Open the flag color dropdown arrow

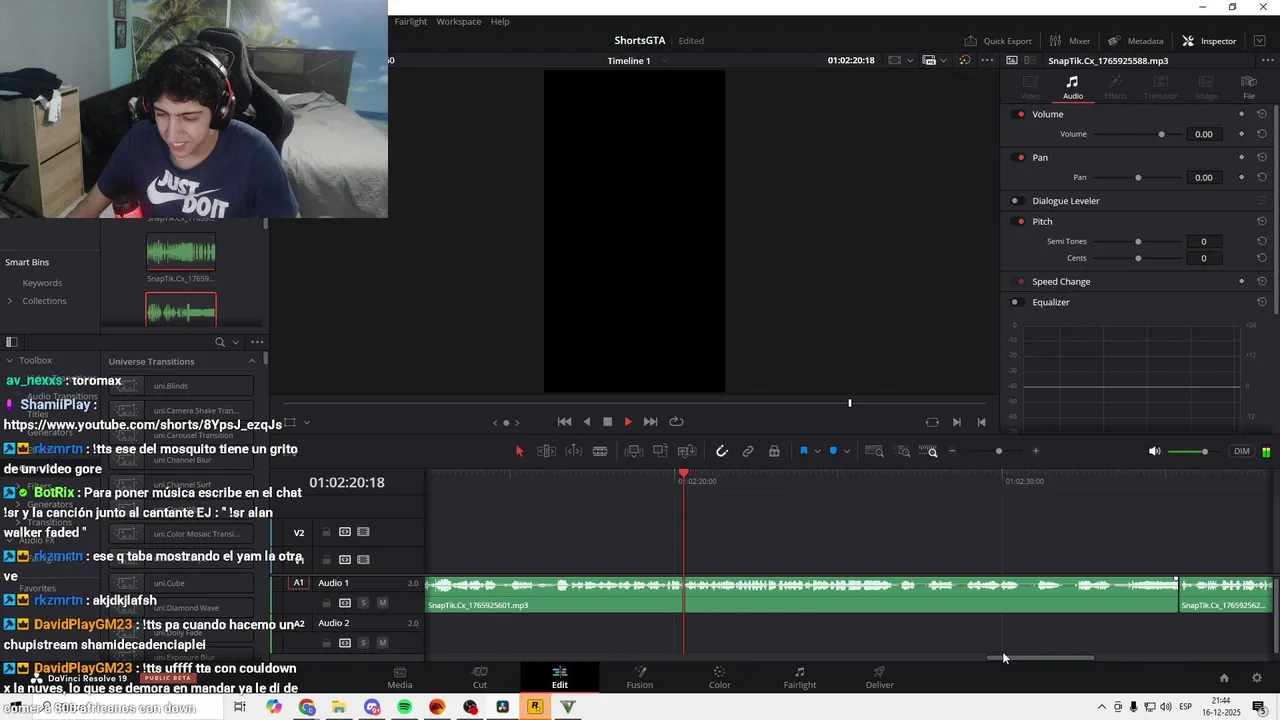817,452
